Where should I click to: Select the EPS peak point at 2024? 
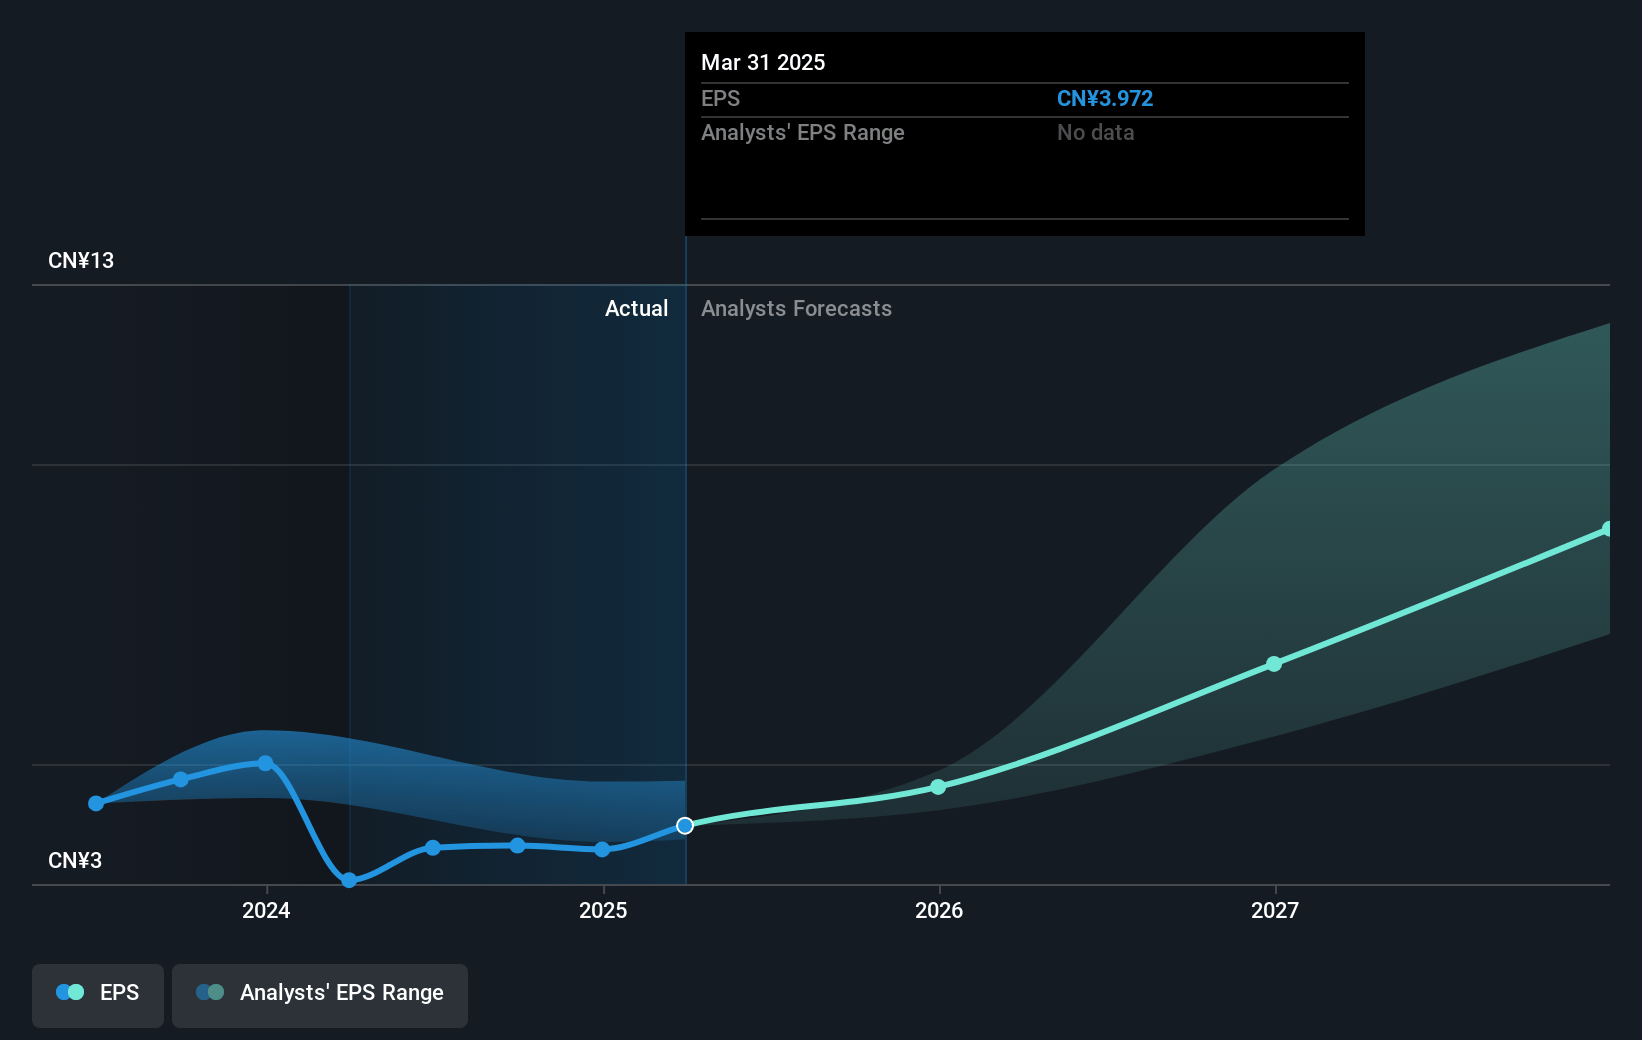click(x=265, y=763)
